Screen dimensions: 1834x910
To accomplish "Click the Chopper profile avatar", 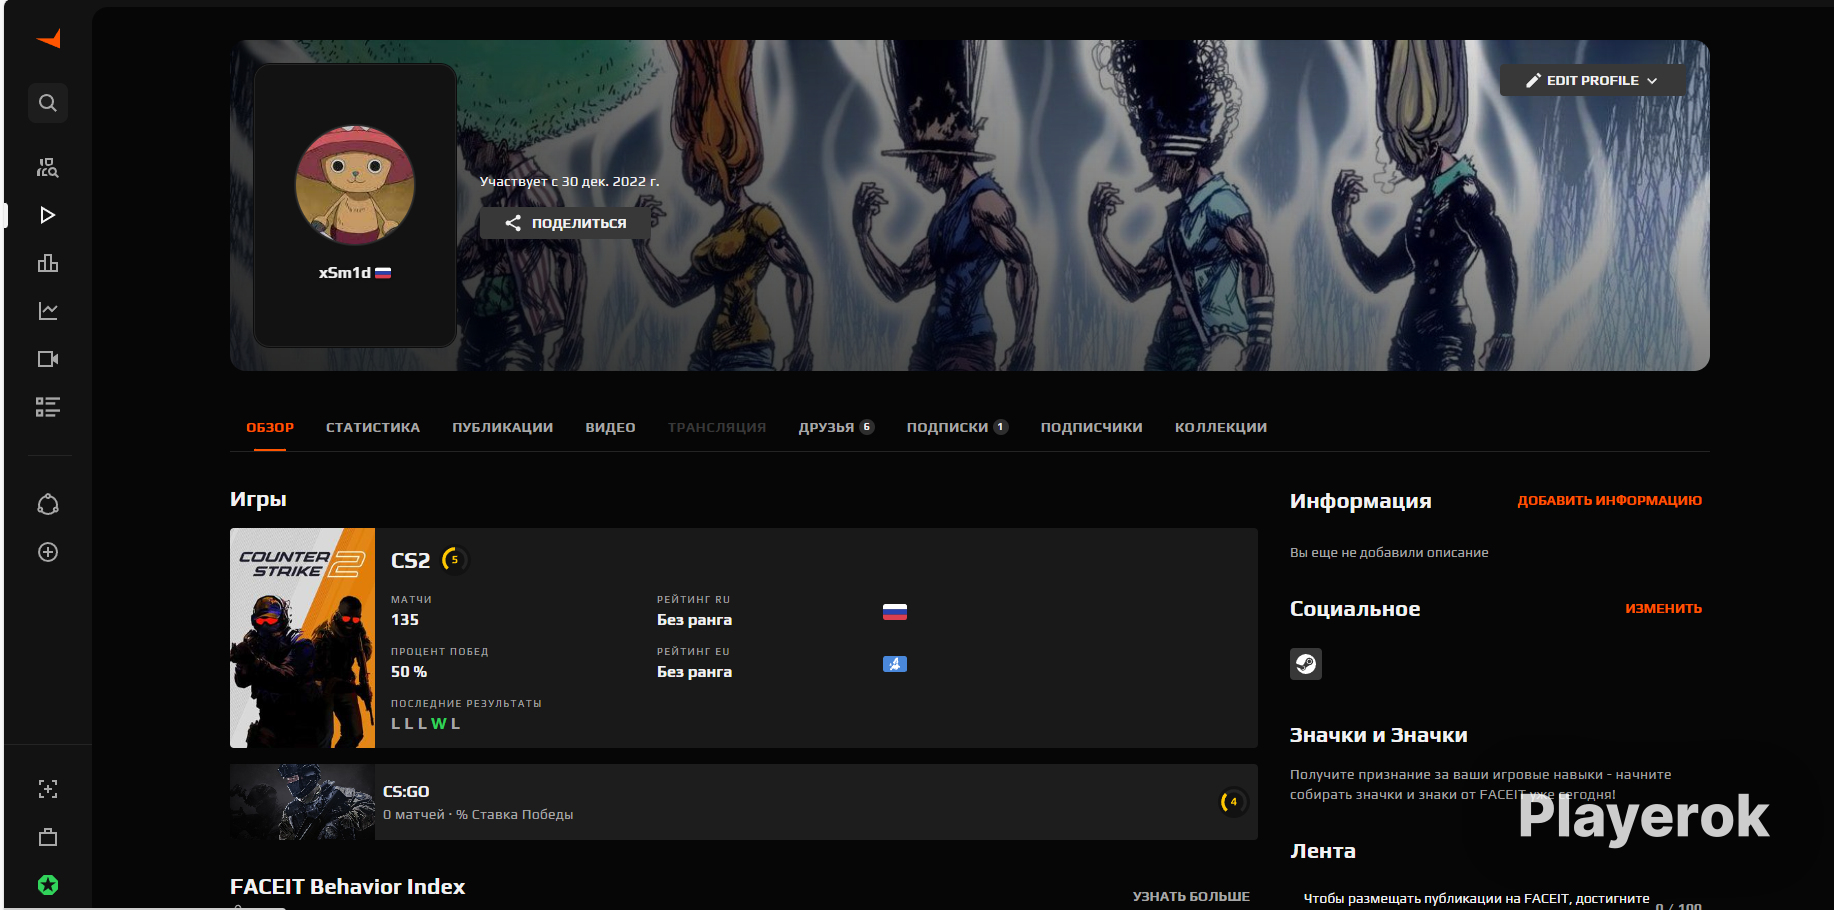I will click(x=355, y=185).
